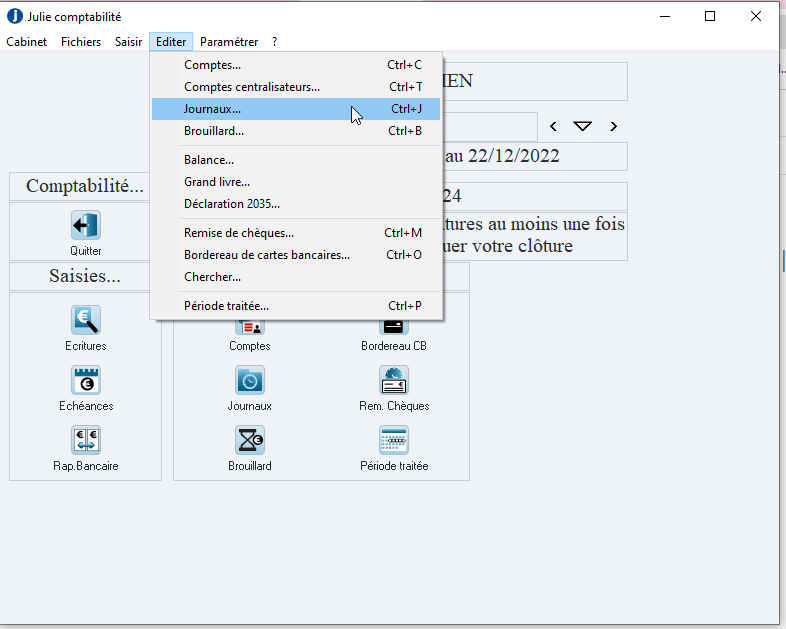Open the Paramétrer menu
The image size is (786, 629).
229,42
